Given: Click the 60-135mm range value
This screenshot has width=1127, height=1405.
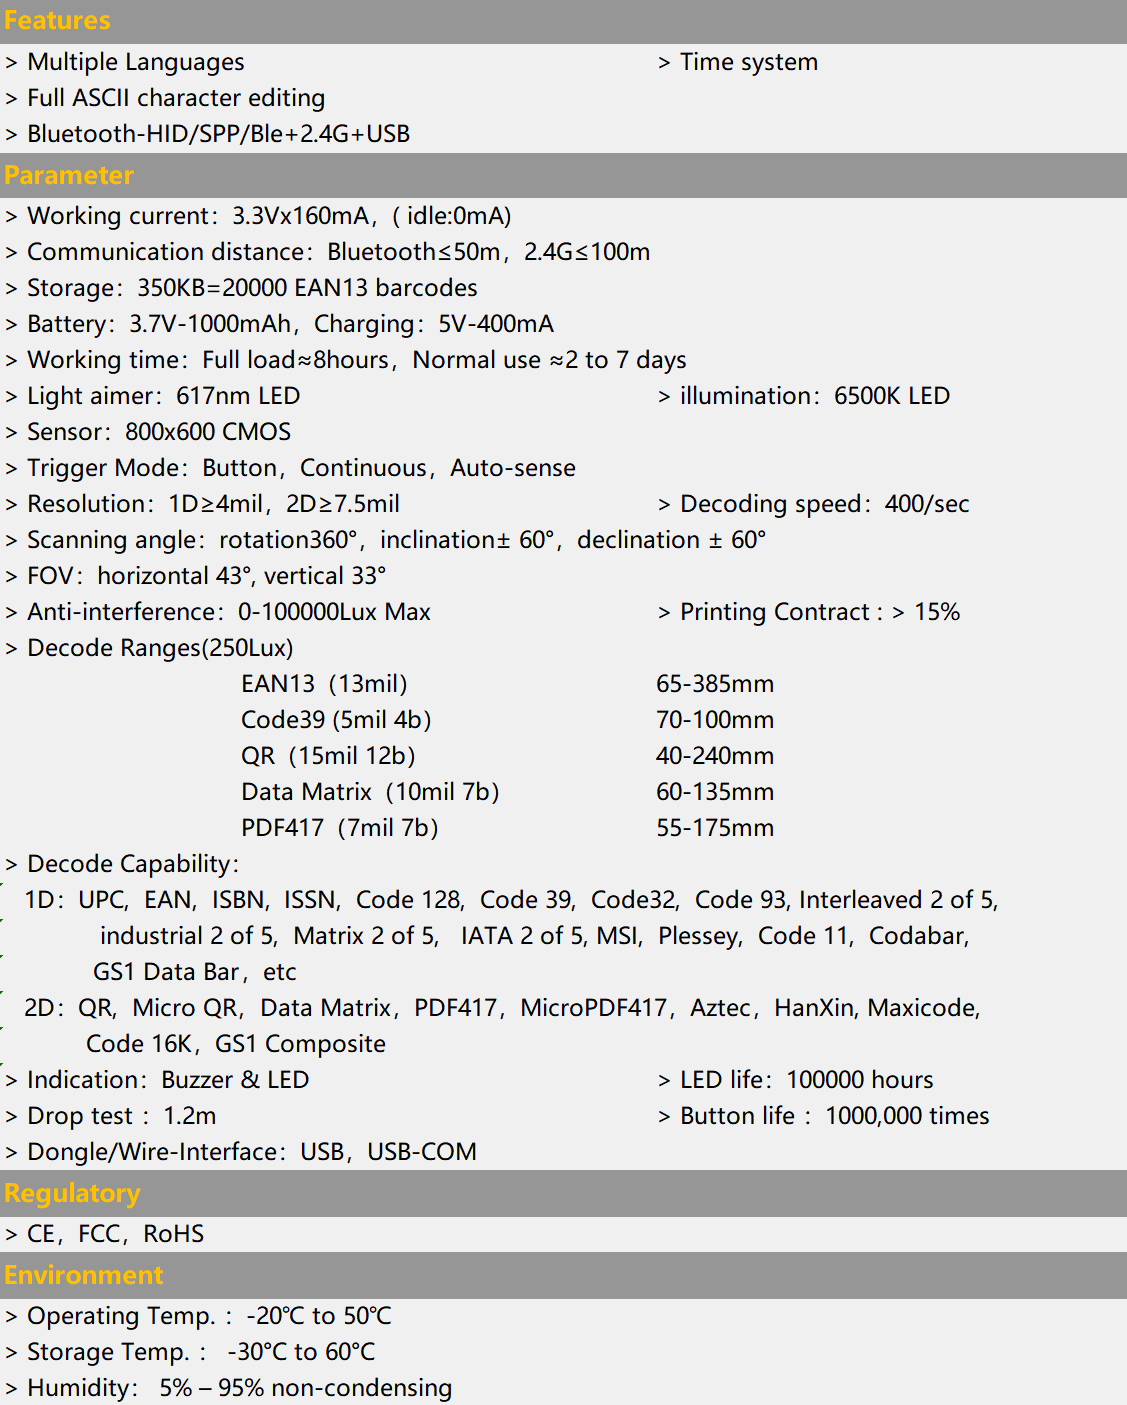Looking at the screenshot, I should pyautogui.click(x=715, y=792).
